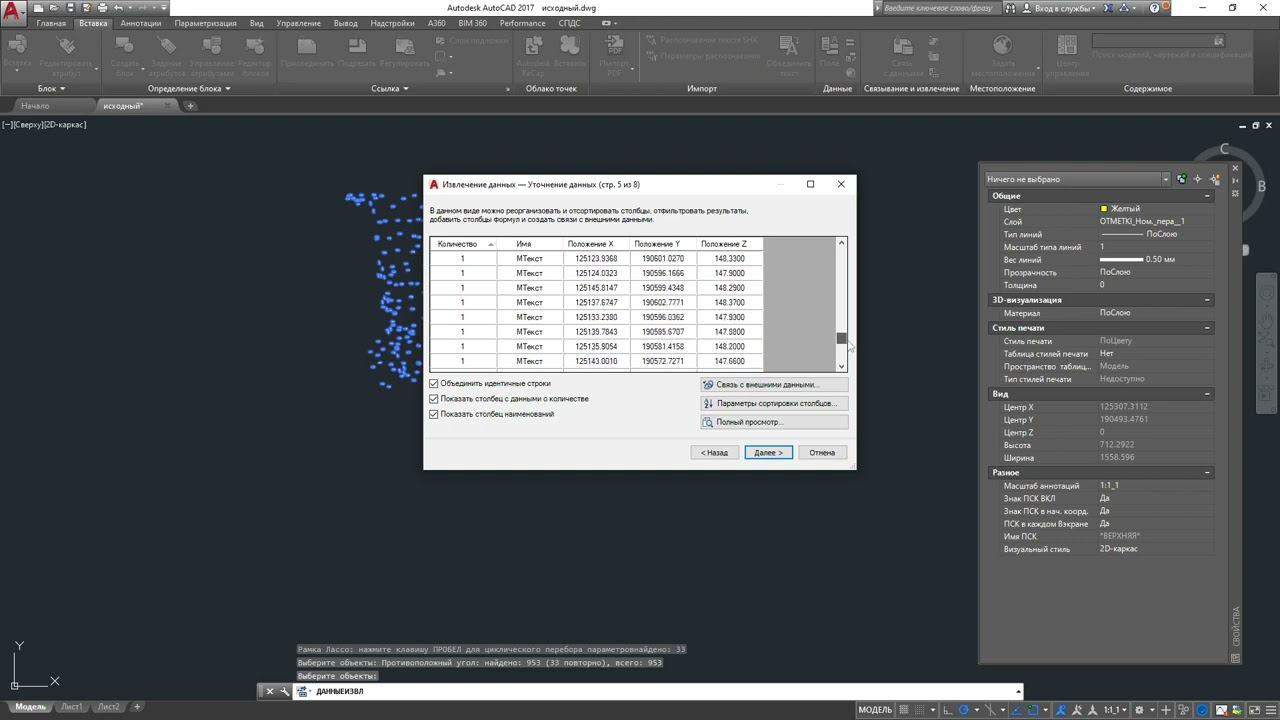This screenshot has height=720, width=1280.
Task: Switch to the 'Начало' file tab
Action: (x=35, y=106)
